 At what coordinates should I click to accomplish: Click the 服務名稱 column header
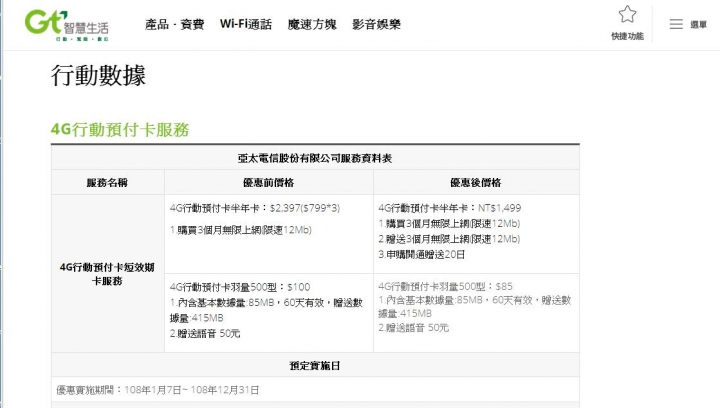[107, 183]
